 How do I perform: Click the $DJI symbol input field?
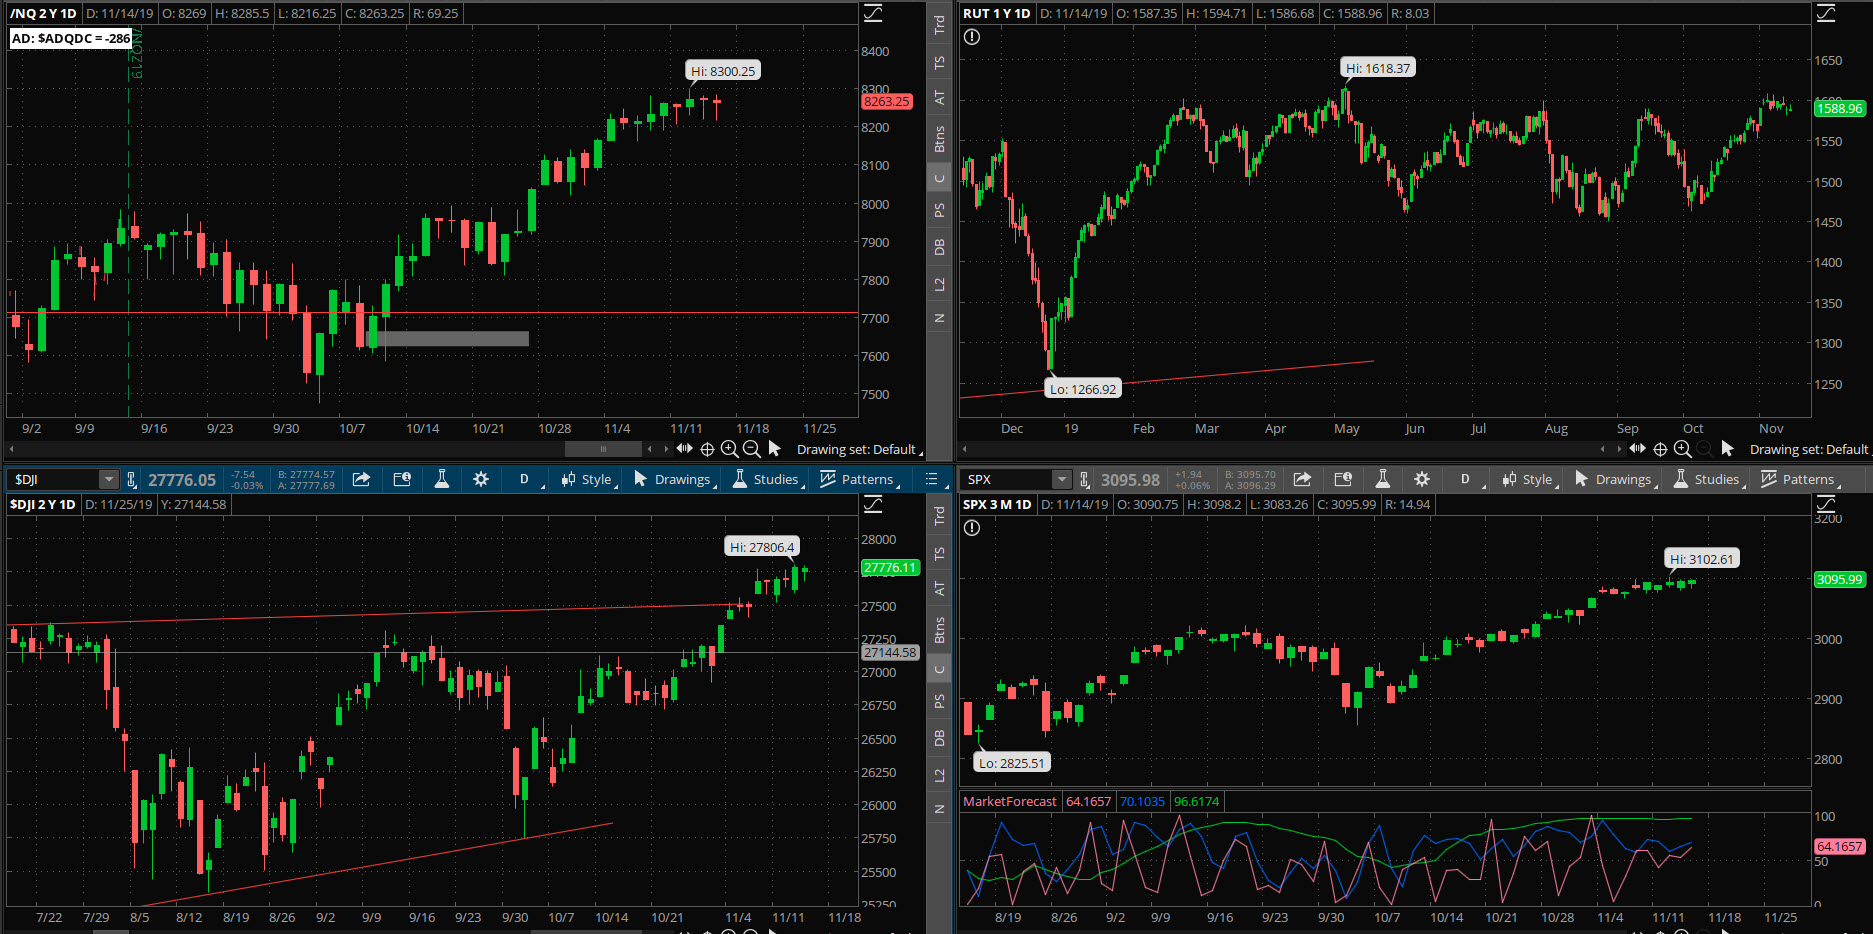[x=54, y=480]
